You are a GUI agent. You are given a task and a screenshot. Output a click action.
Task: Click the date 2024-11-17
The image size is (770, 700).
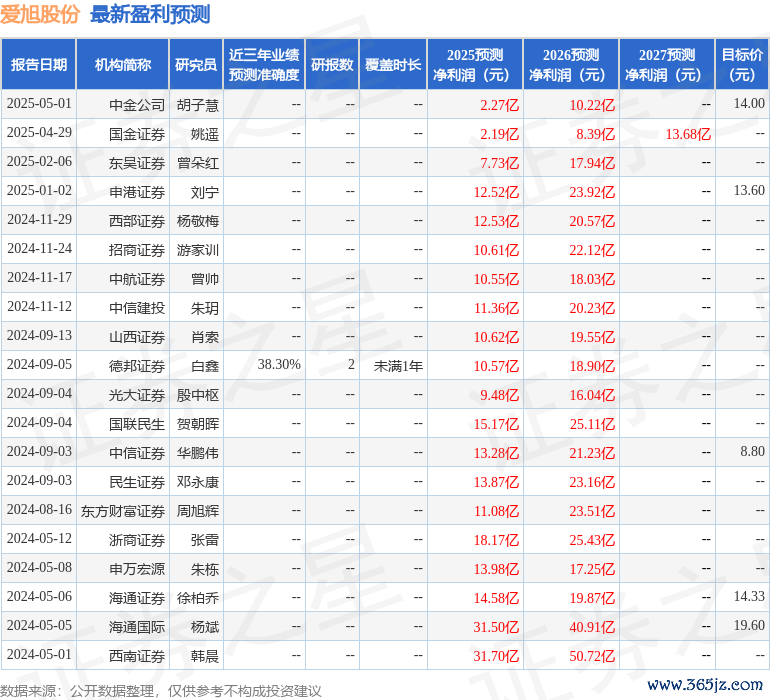click(x=39, y=278)
